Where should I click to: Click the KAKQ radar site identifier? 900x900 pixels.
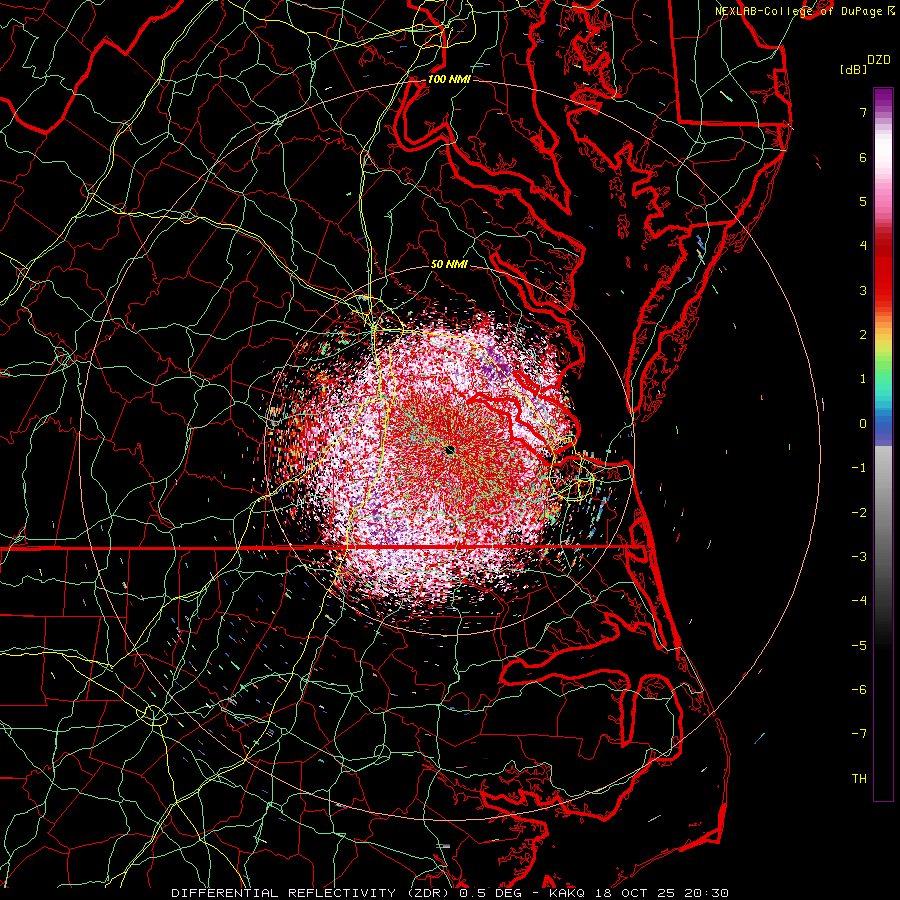pos(567,893)
